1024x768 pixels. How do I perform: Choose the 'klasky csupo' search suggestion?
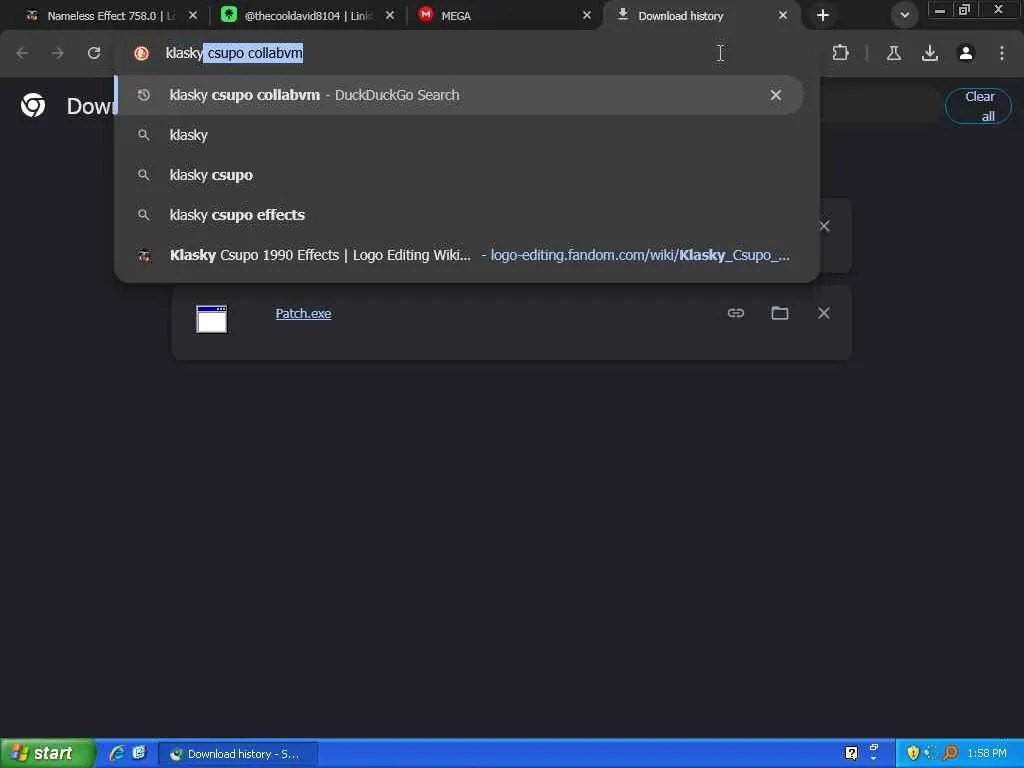pyautogui.click(x=459, y=175)
